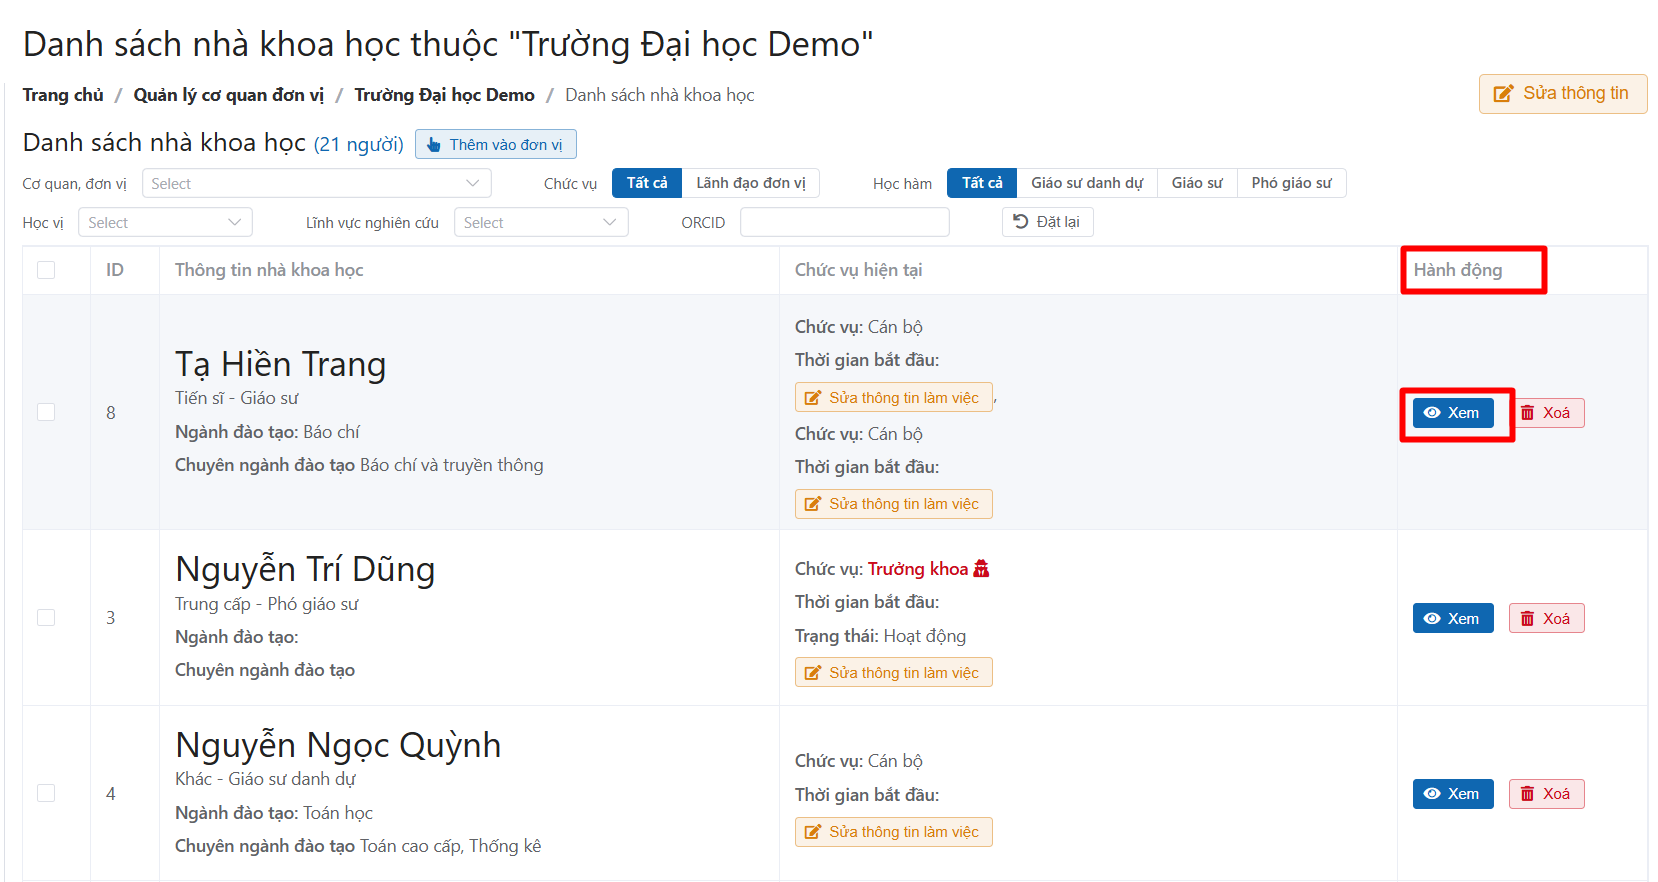Expand the Học vị select box
This screenshot has height=882, width=1658.
coord(165,223)
